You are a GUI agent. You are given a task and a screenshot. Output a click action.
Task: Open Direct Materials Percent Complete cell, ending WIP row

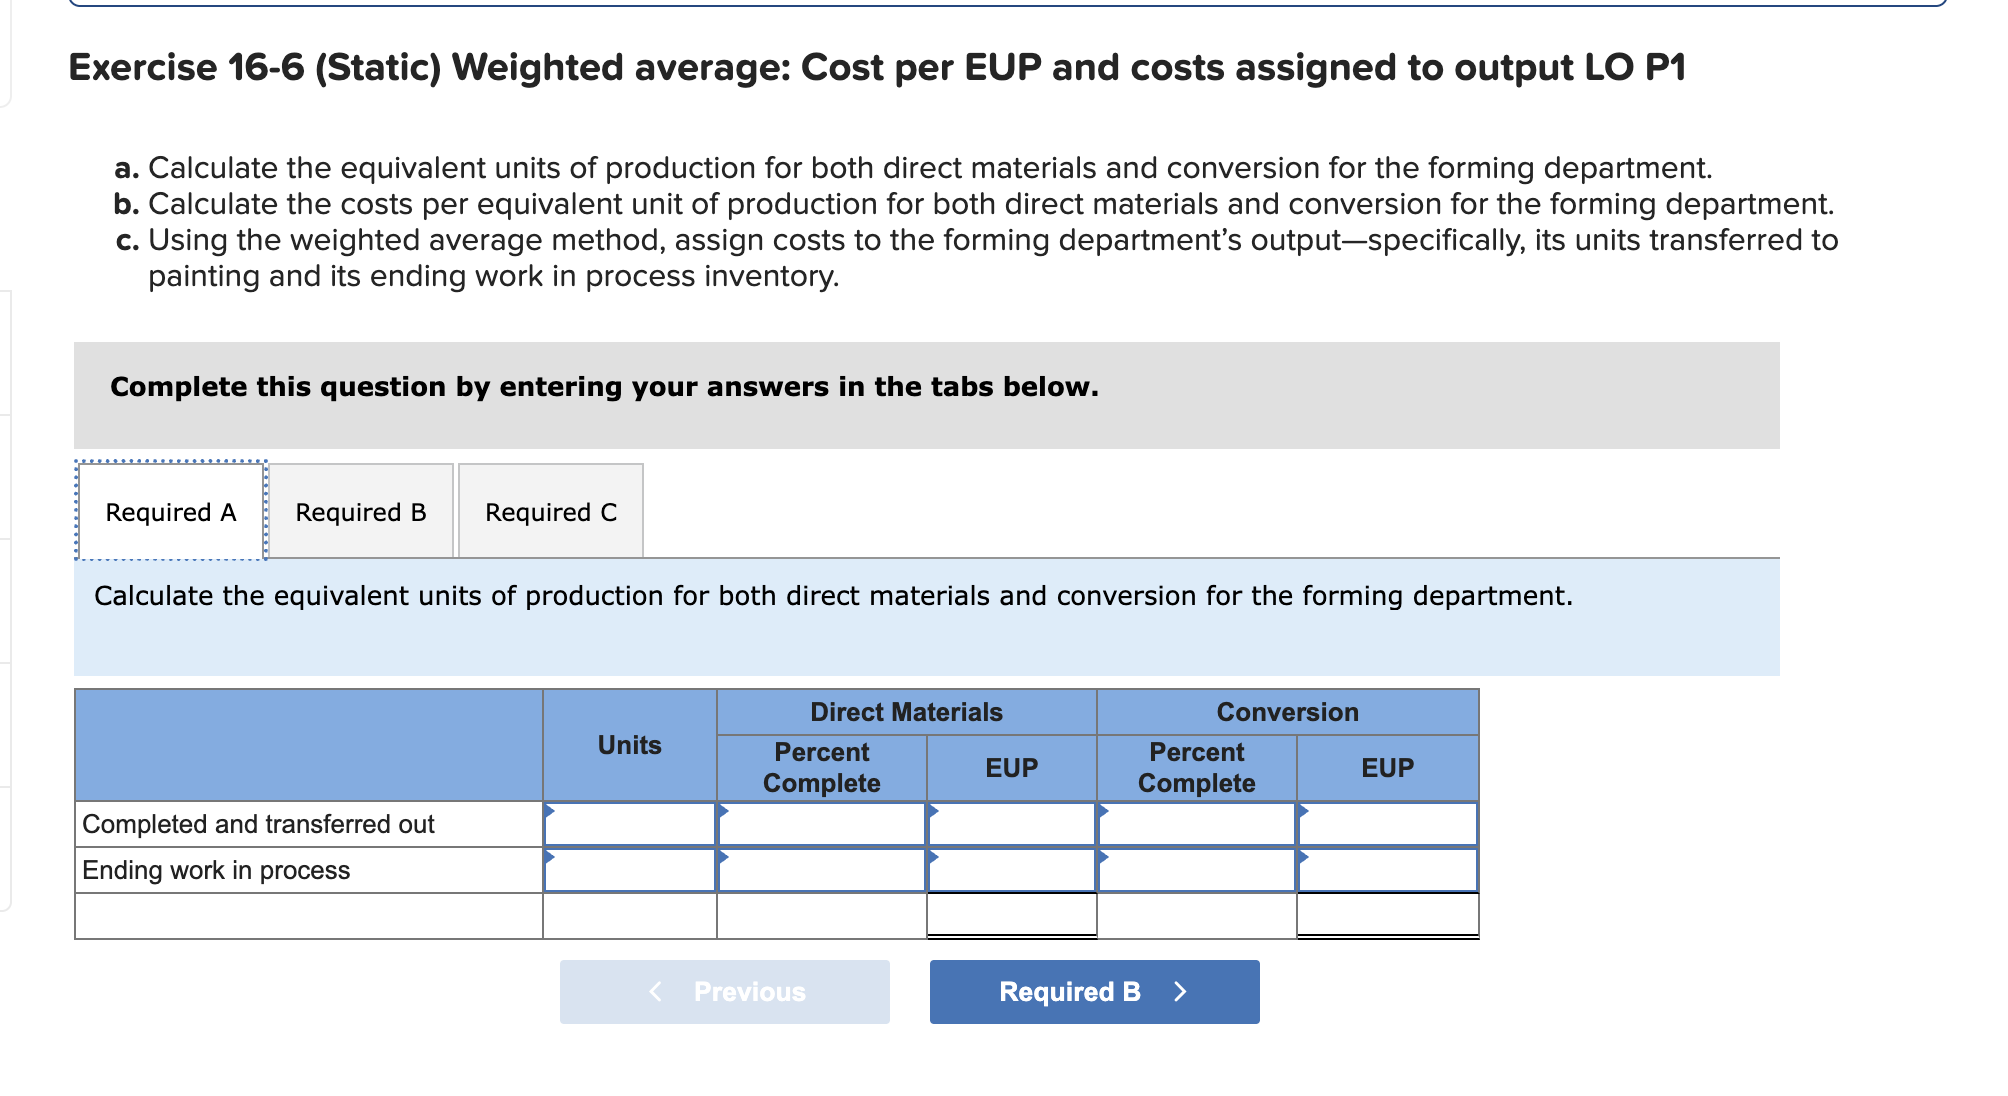(x=822, y=870)
